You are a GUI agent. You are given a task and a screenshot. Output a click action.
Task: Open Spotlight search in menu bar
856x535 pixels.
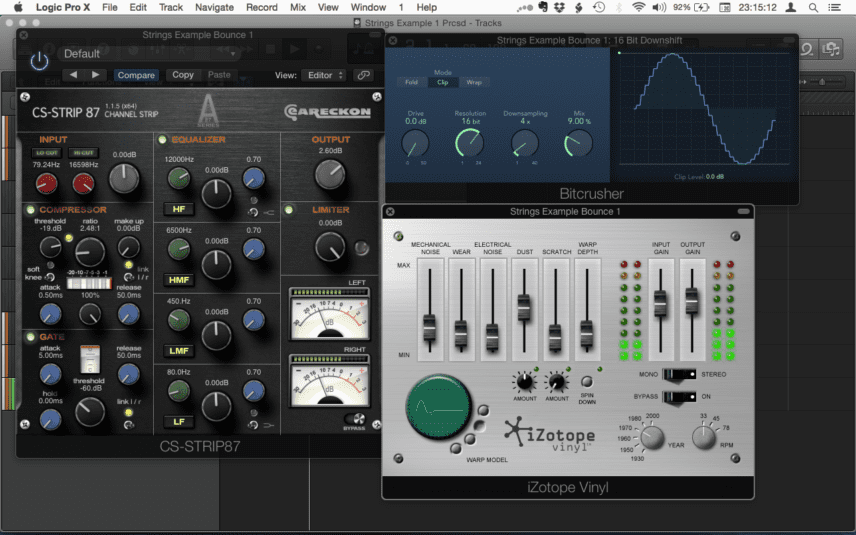pyautogui.click(x=813, y=8)
